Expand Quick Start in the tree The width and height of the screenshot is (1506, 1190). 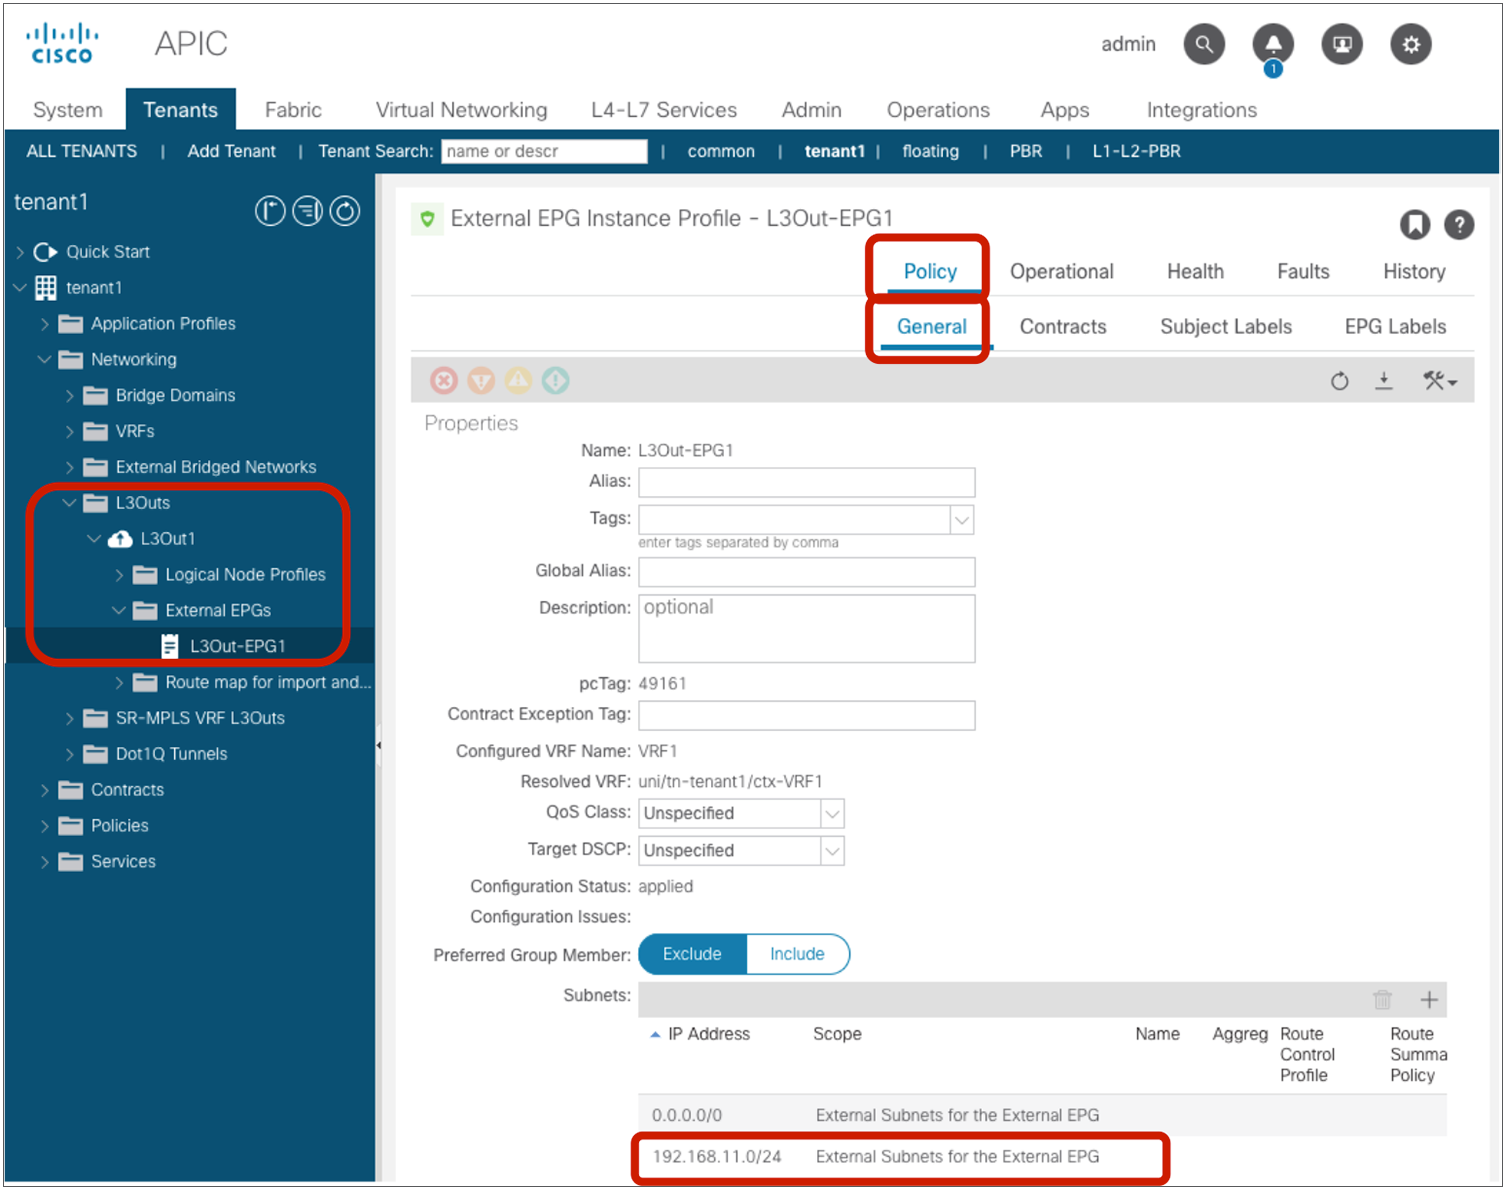[x=20, y=252]
